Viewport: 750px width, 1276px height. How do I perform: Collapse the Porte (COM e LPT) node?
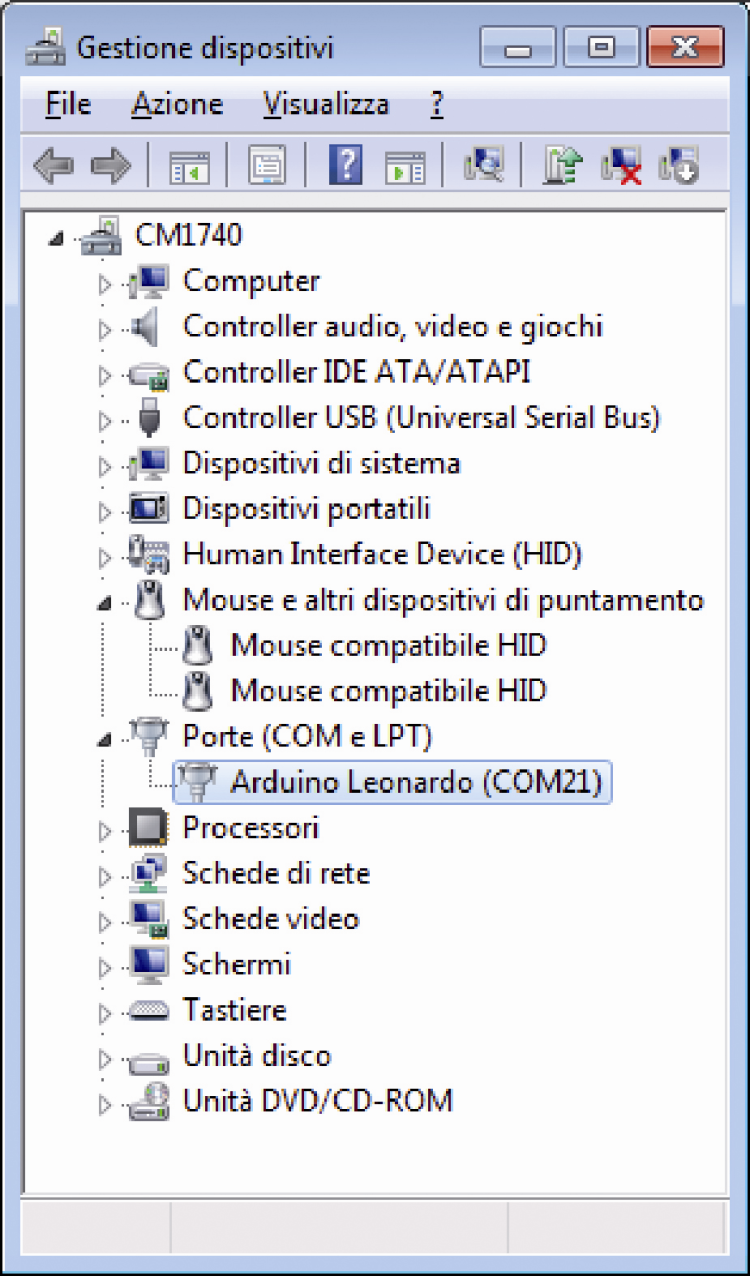105,740
